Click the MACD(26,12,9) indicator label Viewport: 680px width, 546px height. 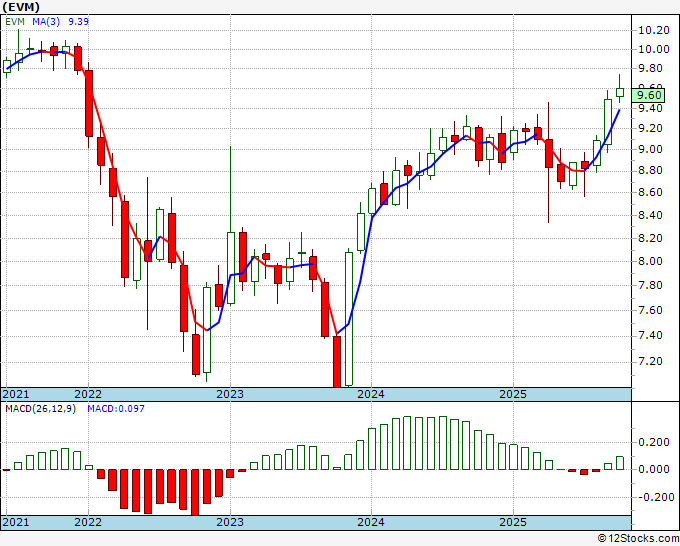click(x=40, y=409)
